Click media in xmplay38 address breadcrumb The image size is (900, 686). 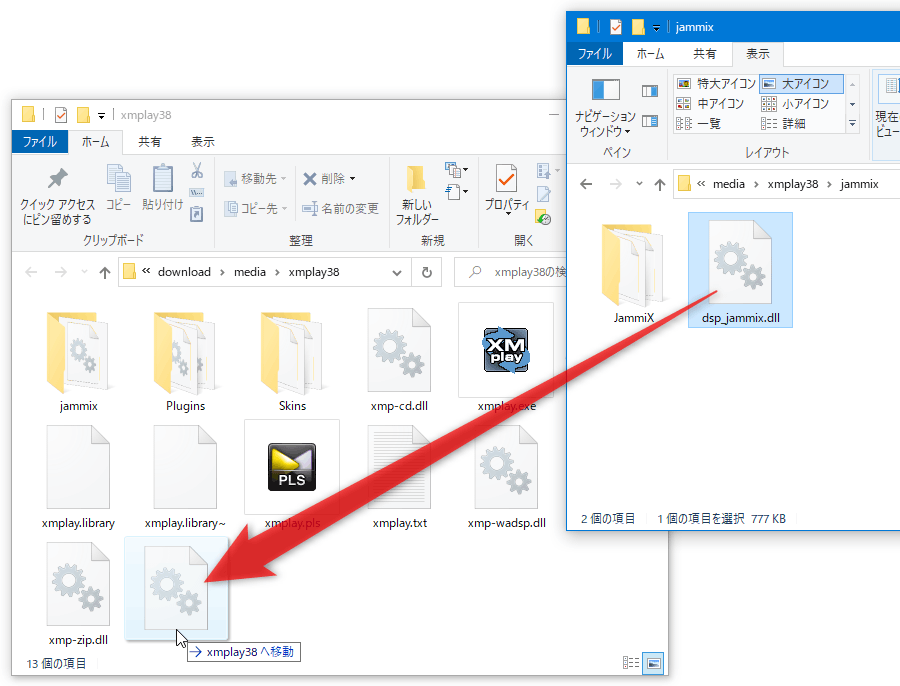coord(250,272)
